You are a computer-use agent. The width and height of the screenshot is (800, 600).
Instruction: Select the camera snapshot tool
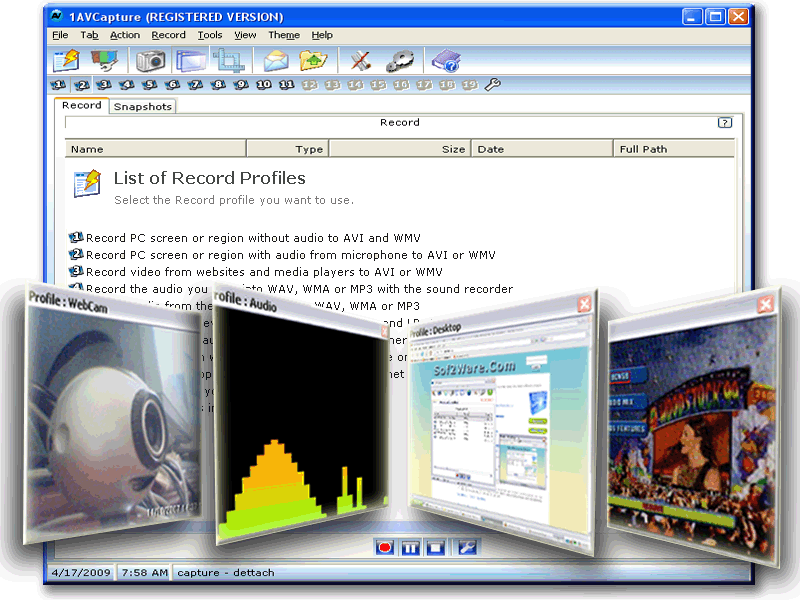[x=150, y=61]
